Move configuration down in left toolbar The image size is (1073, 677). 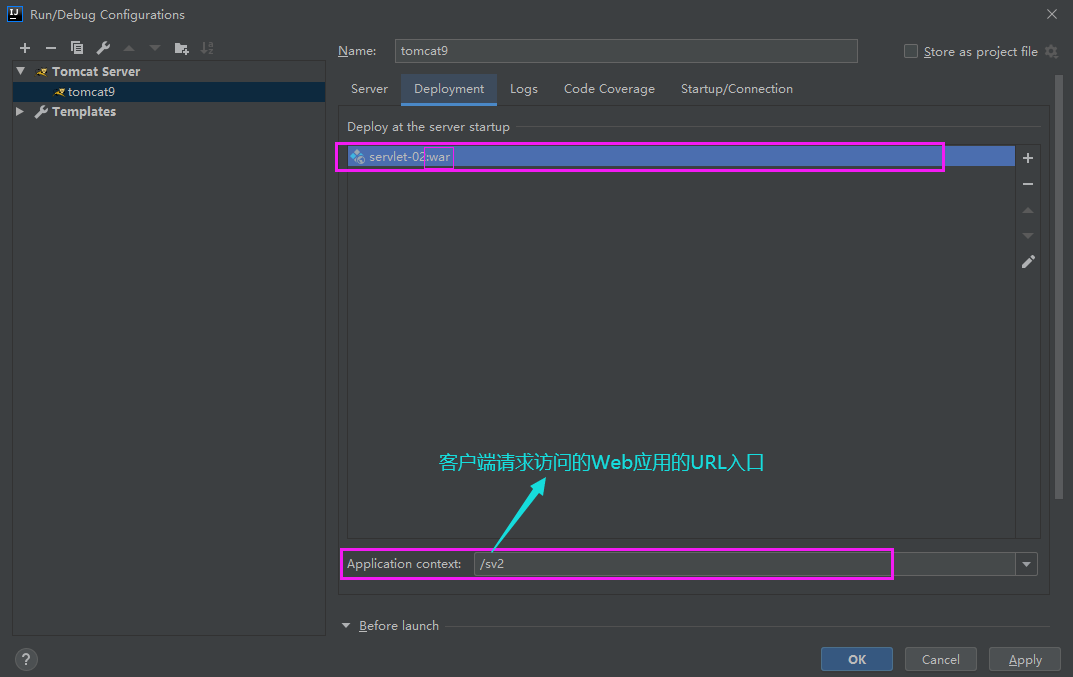(155, 48)
